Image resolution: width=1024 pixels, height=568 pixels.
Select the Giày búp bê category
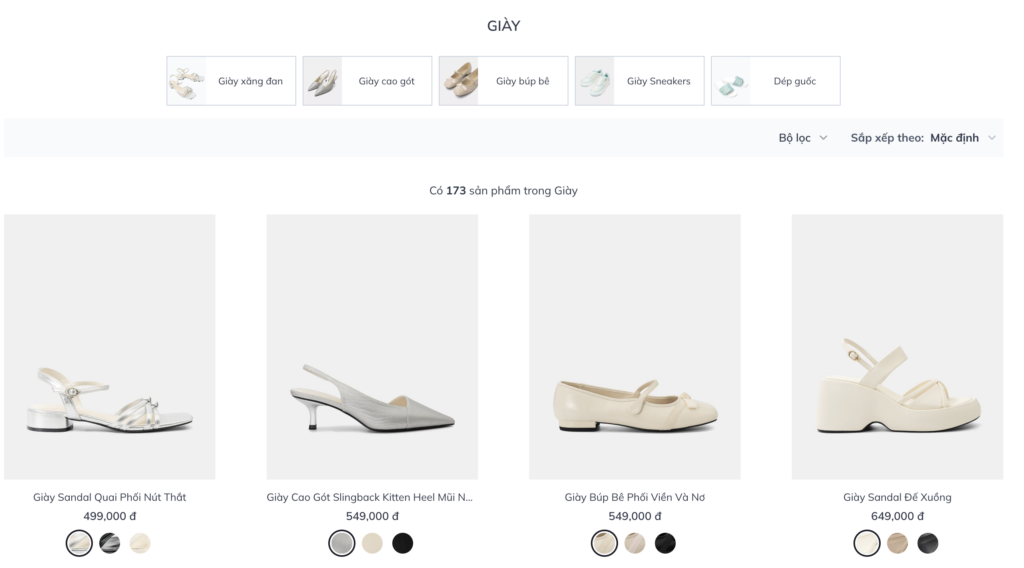pyautogui.click(x=504, y=81)
